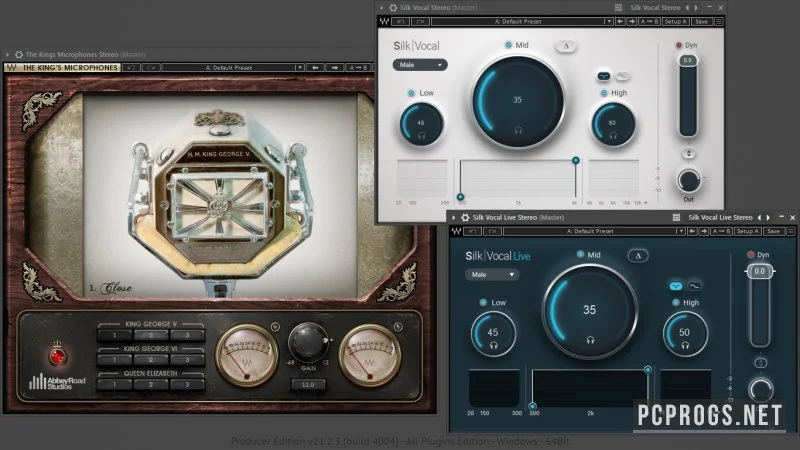Open plugin grid picker in Silk Vocal Live title bar

click(677, 217)
